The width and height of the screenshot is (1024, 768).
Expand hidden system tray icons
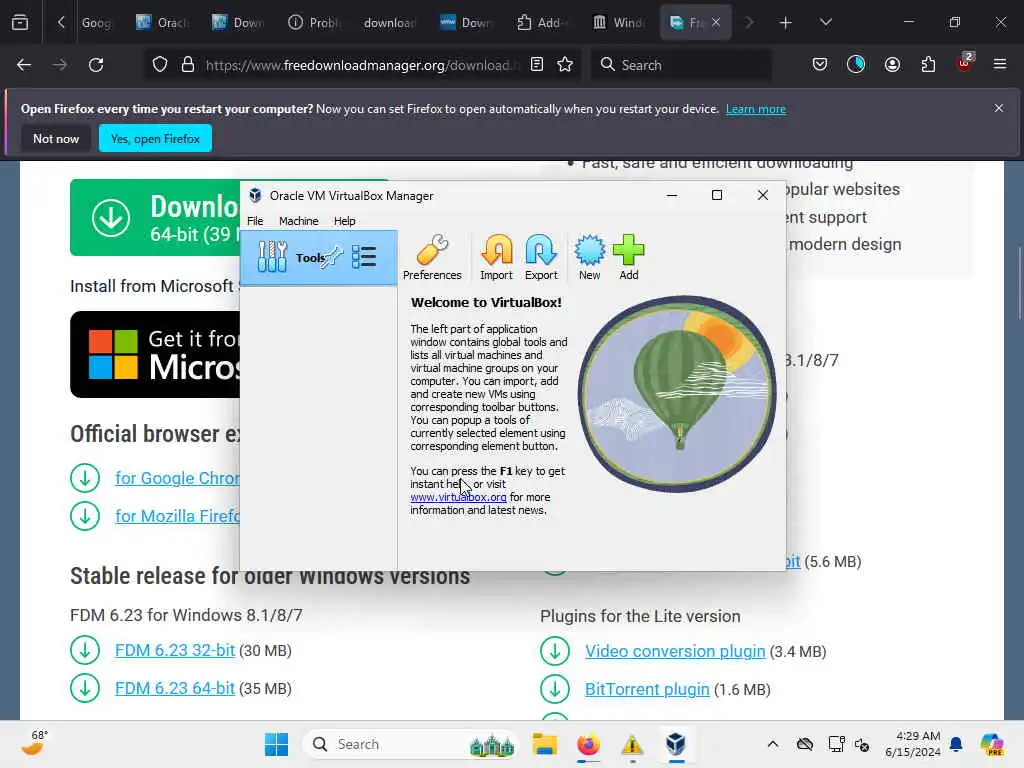coord(773,744)
